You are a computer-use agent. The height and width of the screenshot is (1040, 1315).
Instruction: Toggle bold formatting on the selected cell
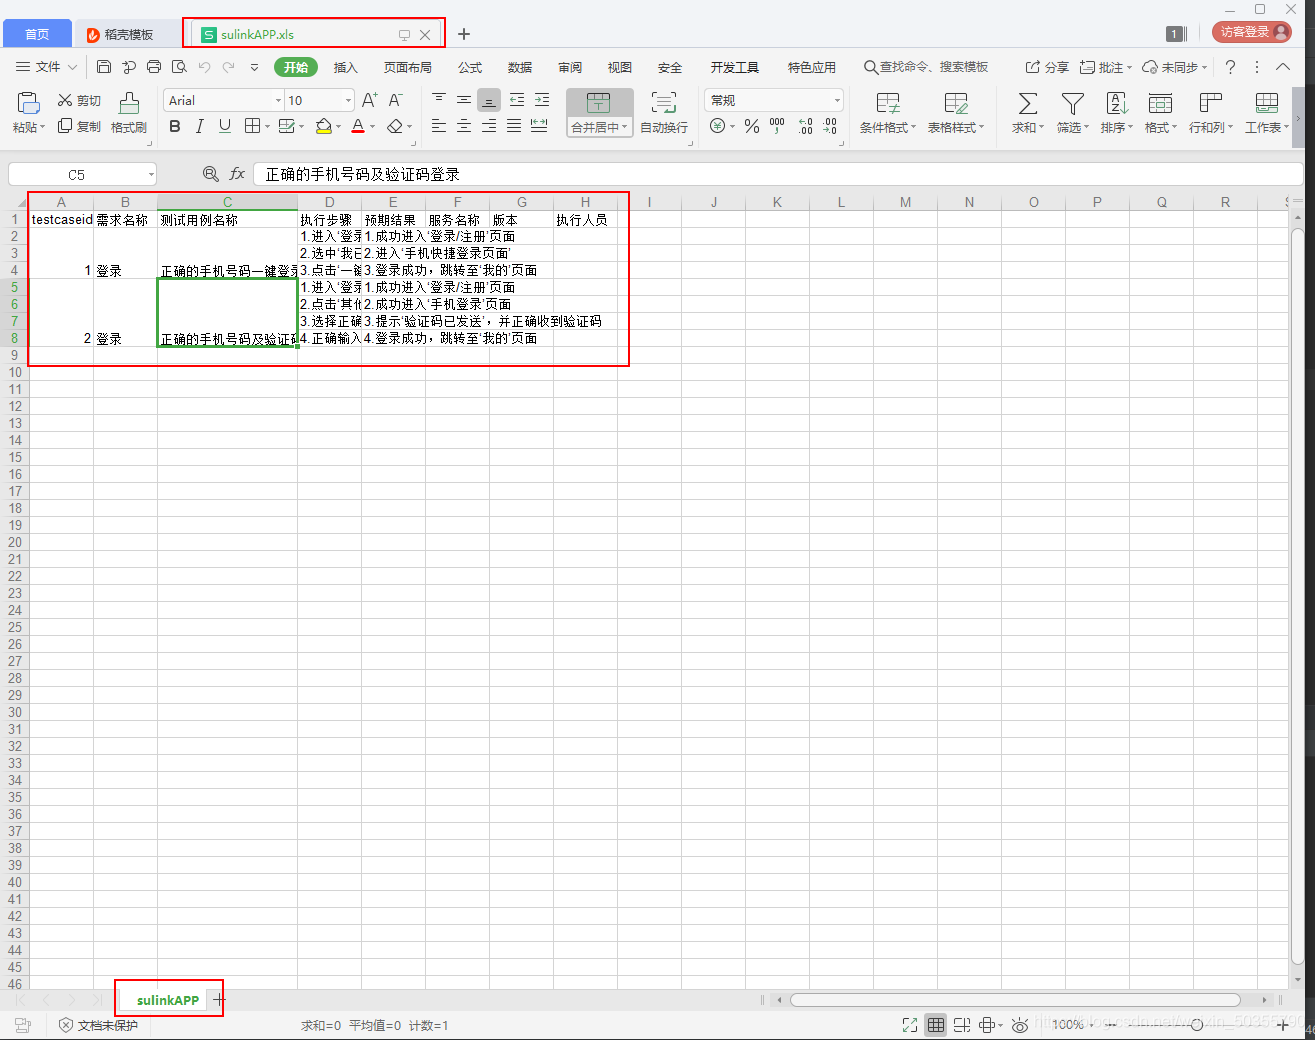(175, 126)
